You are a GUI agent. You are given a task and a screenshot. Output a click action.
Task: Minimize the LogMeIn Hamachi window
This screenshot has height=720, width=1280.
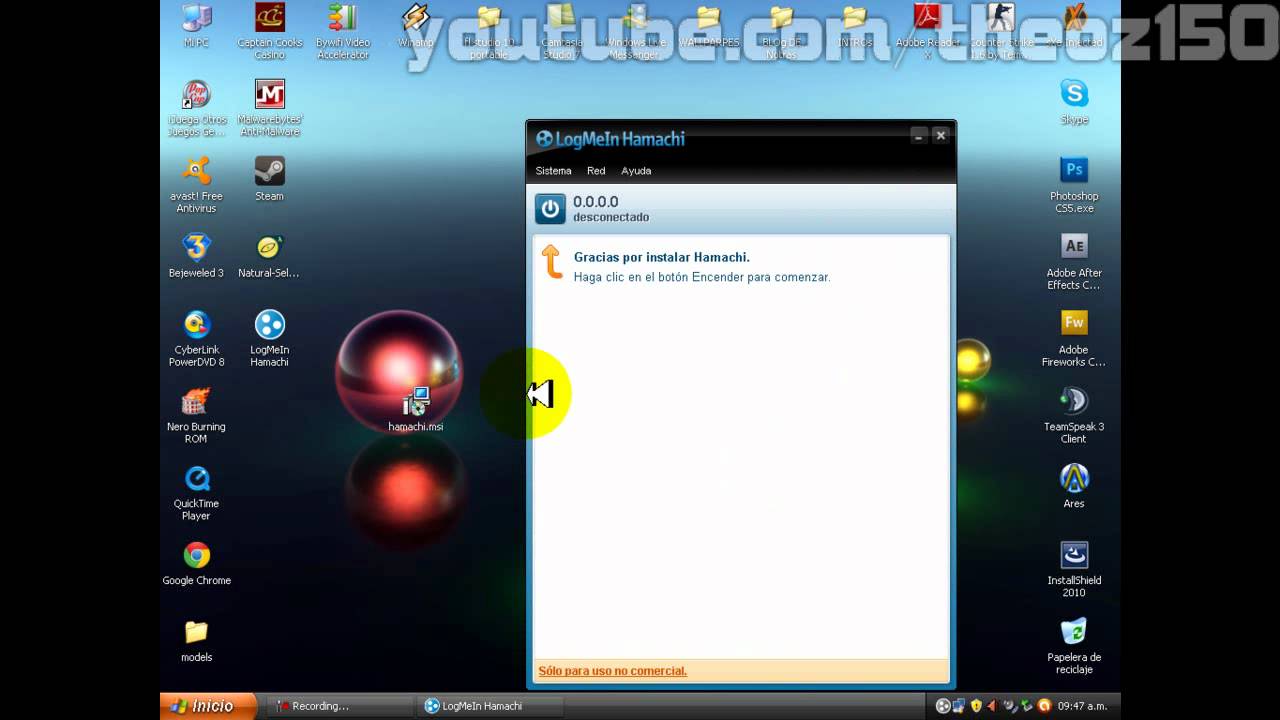[x=919, y=135]
